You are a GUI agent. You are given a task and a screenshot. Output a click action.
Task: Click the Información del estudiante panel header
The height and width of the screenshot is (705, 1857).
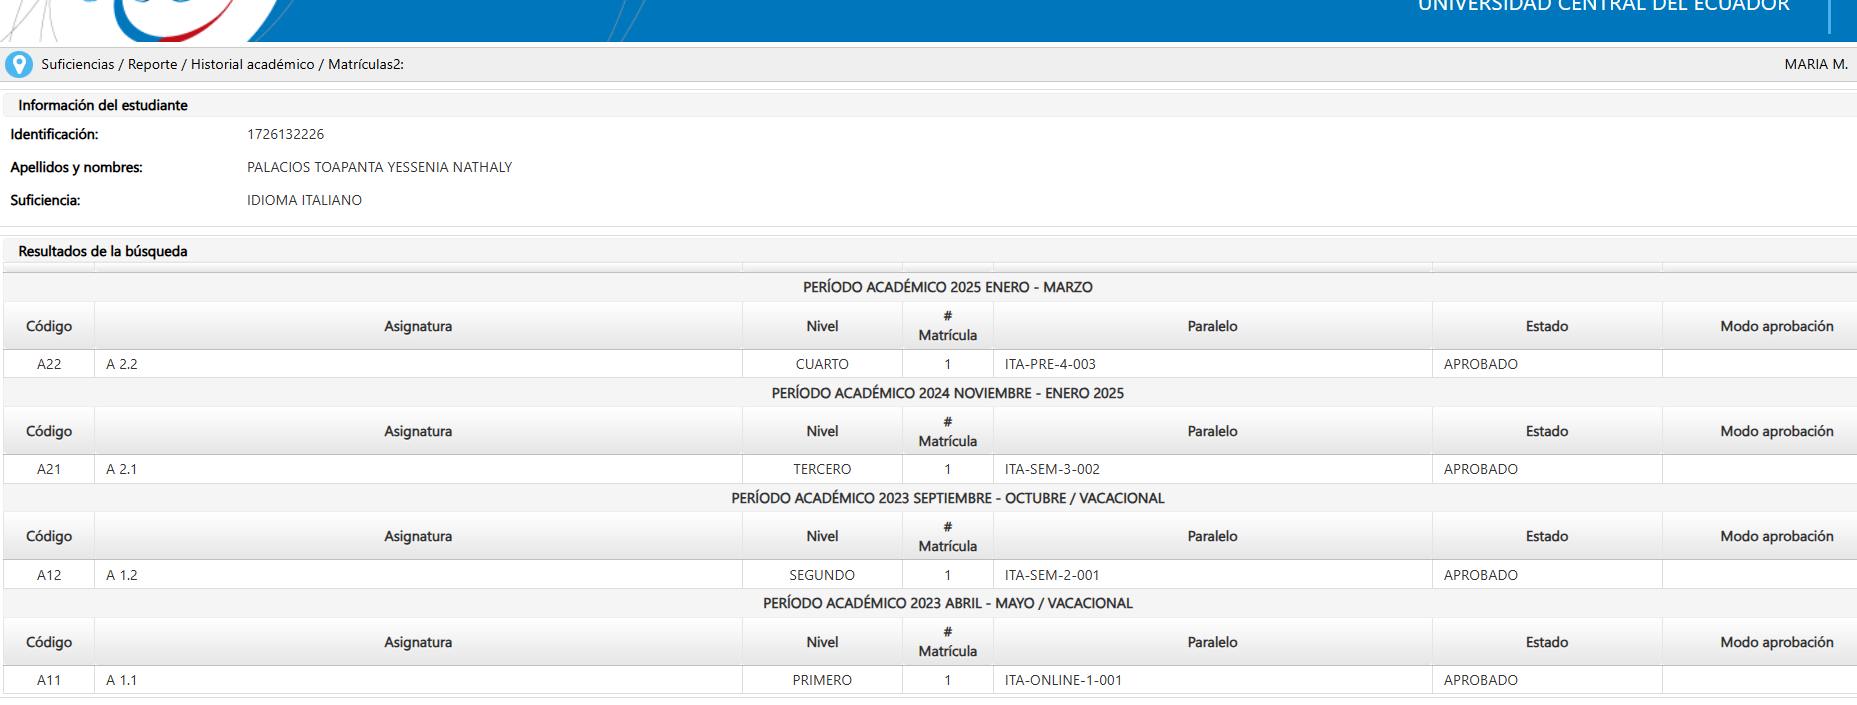(x=928, y=105)
